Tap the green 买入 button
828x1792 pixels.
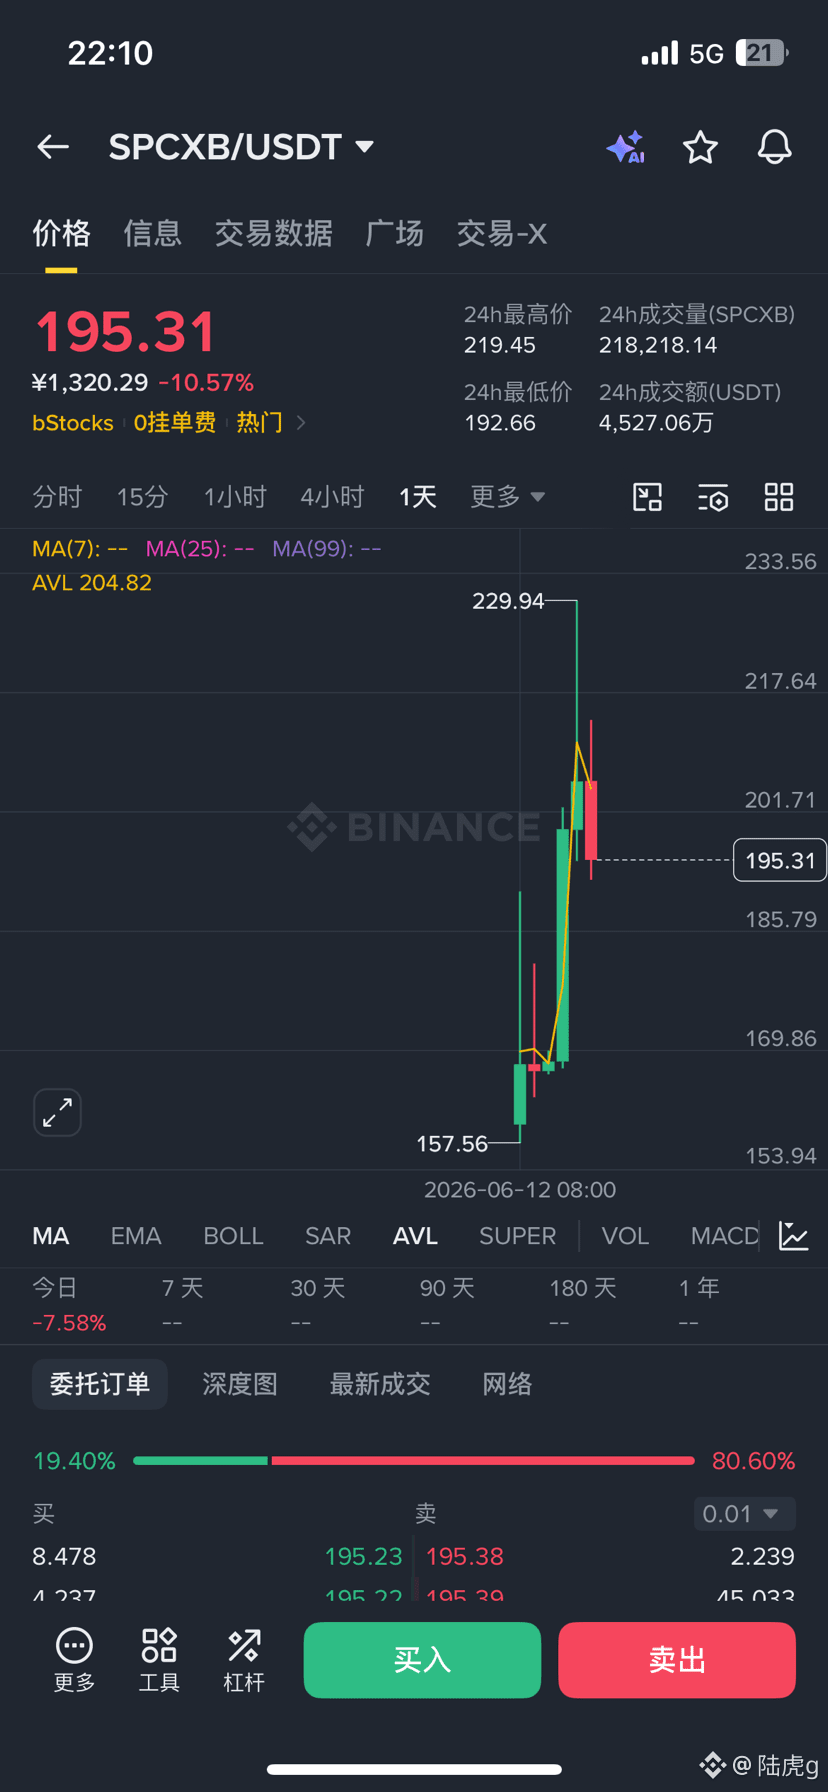(x=422, y=1660)
